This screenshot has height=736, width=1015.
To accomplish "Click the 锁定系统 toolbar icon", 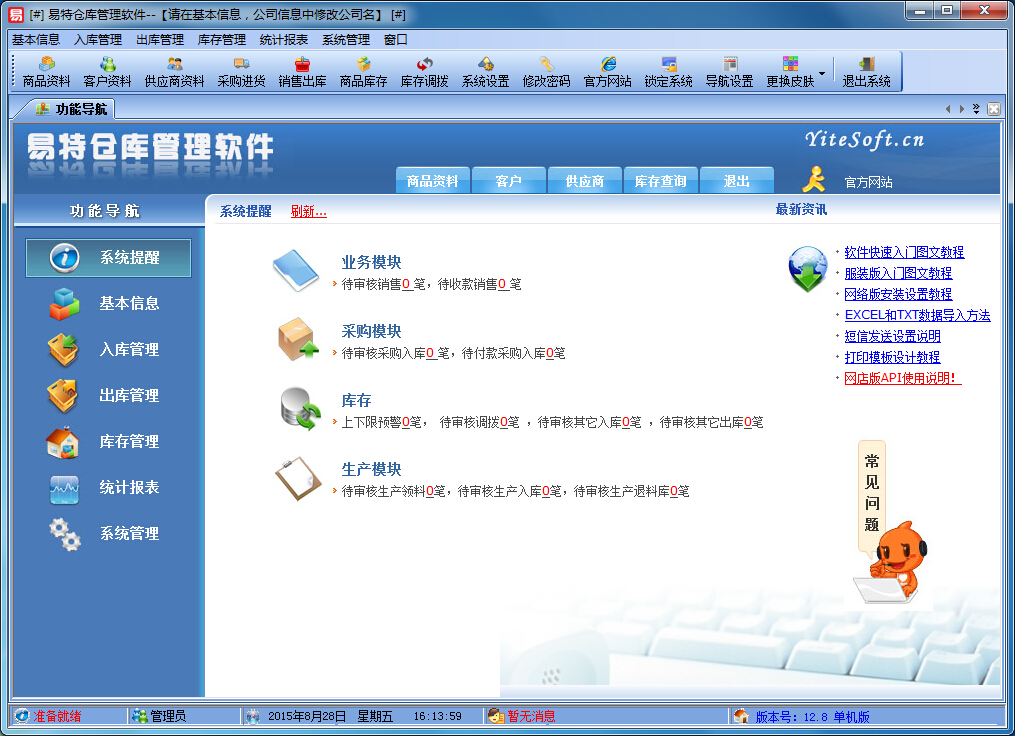I will (x=668, y=72).
